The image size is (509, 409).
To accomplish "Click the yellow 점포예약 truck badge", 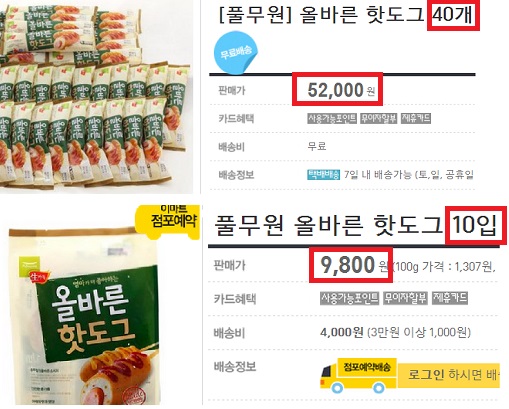I will (168, 222).
